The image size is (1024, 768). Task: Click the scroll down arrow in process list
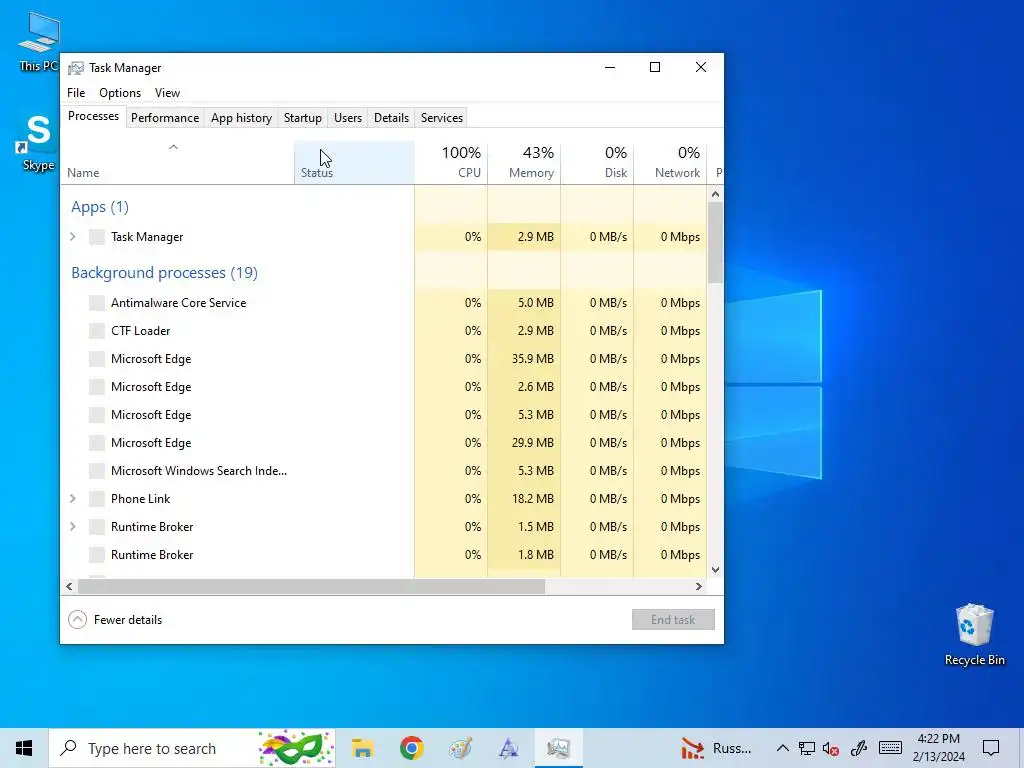point(715,570)
